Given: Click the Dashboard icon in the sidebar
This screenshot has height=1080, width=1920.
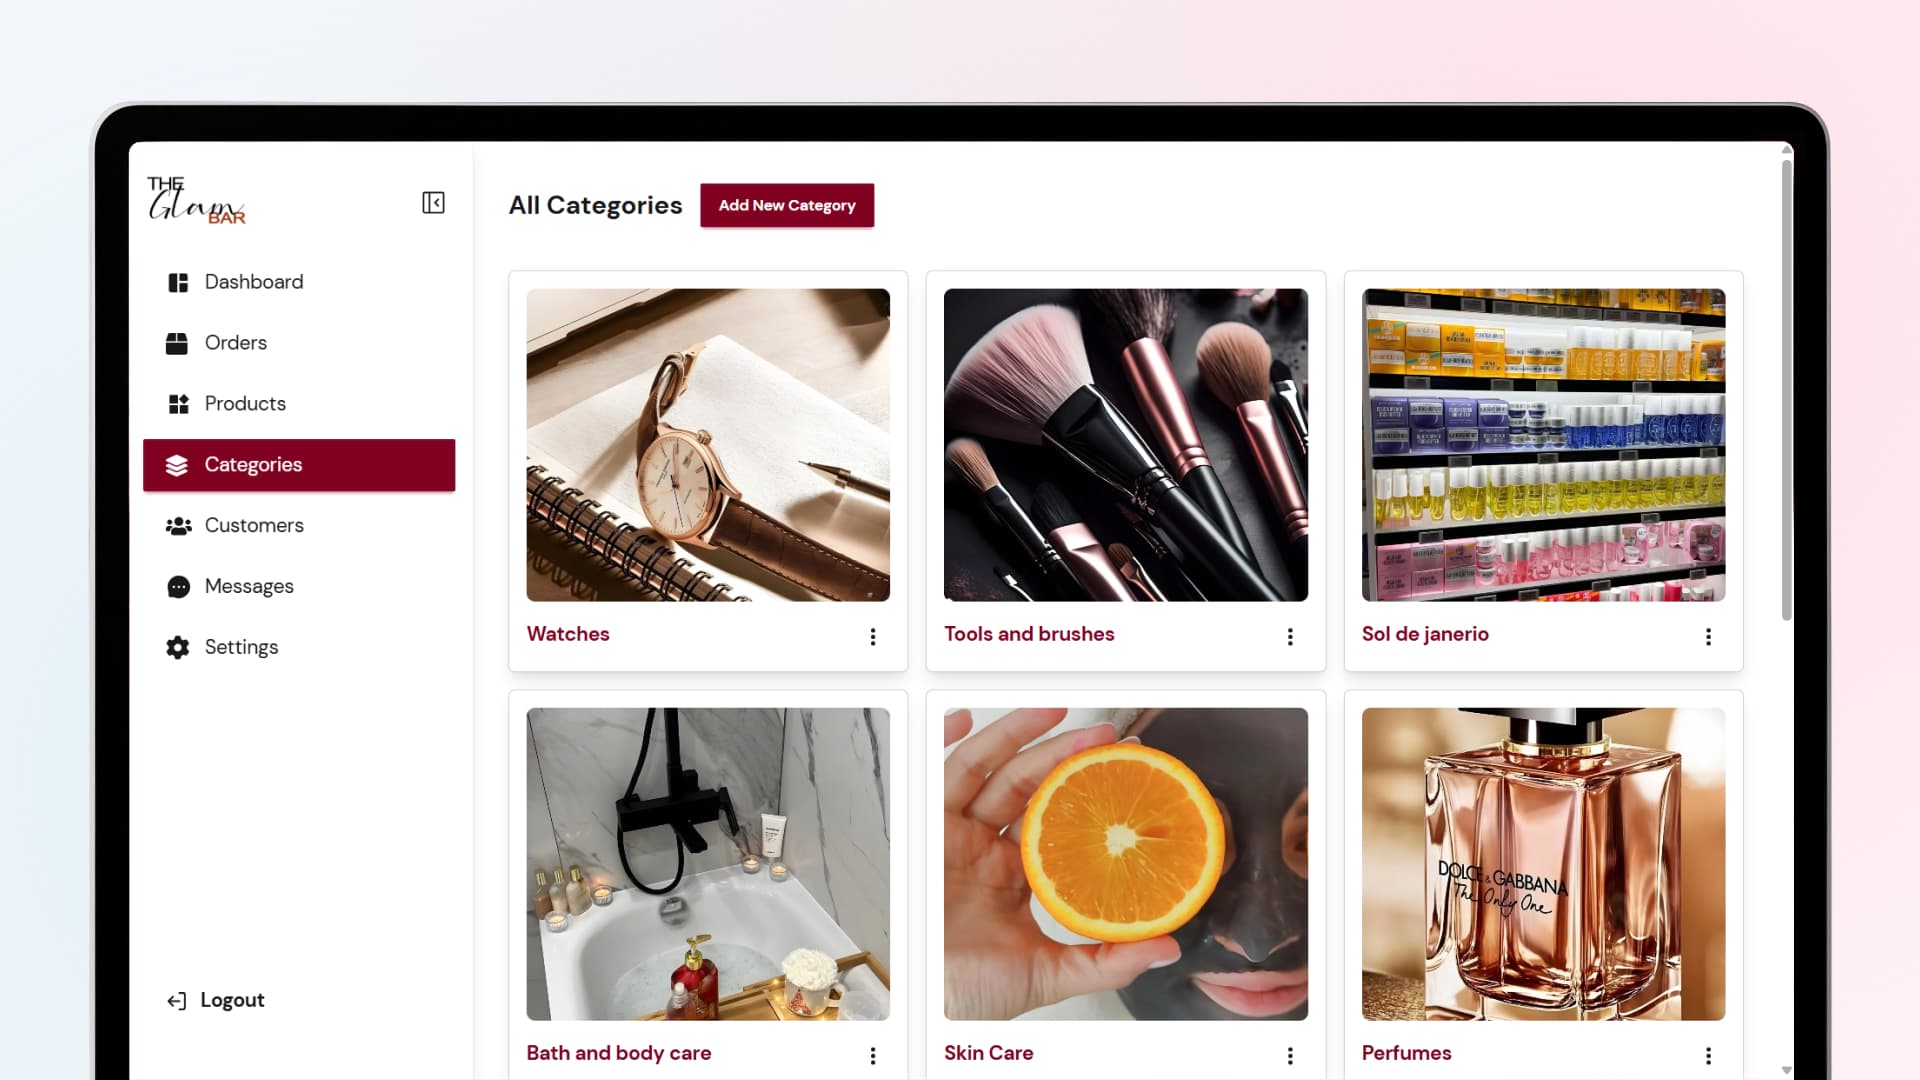Looking at the screenshot, I should [x=178, y=283].
